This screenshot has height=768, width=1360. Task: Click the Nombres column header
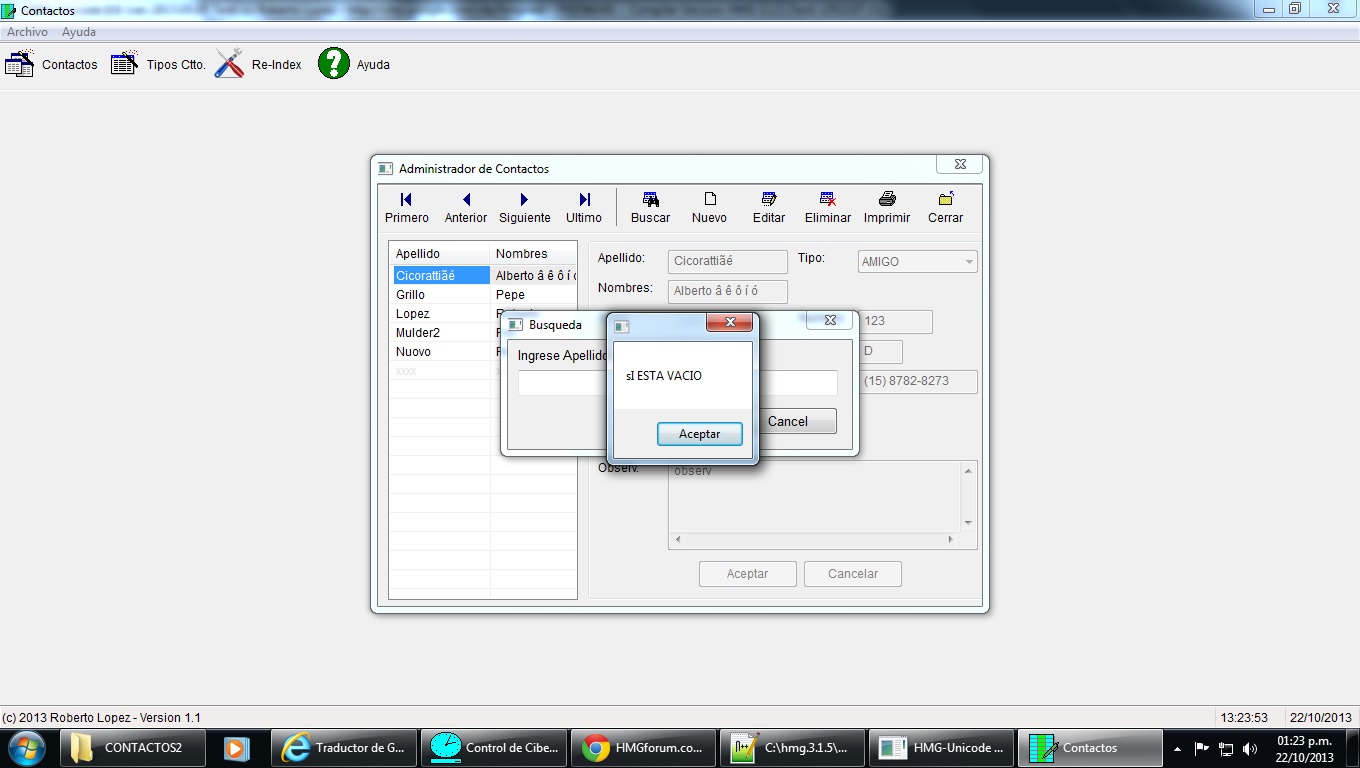click(533, 253)
